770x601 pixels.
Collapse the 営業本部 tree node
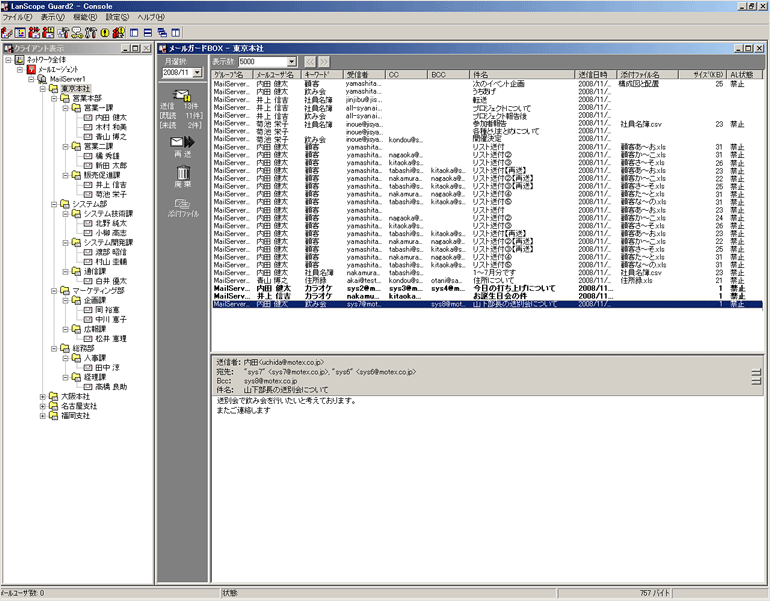[55, 98]
